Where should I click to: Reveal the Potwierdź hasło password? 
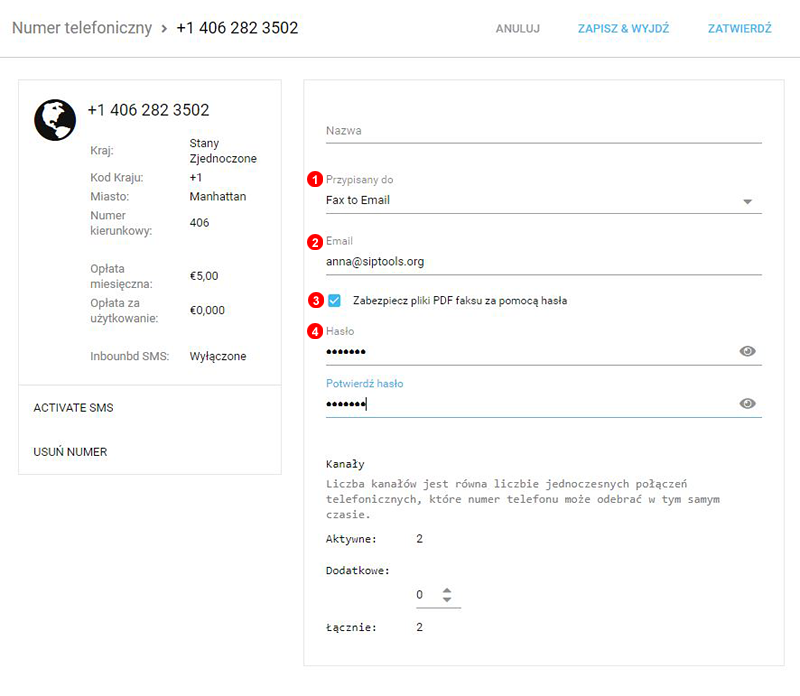click(747, 403)
